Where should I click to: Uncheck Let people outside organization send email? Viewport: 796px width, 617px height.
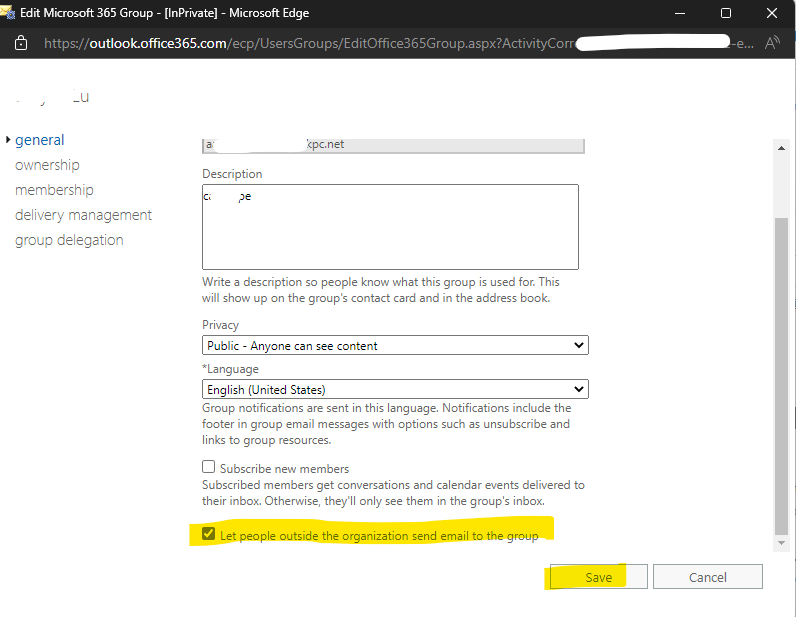pyautogui.click(x=208, y=534)
